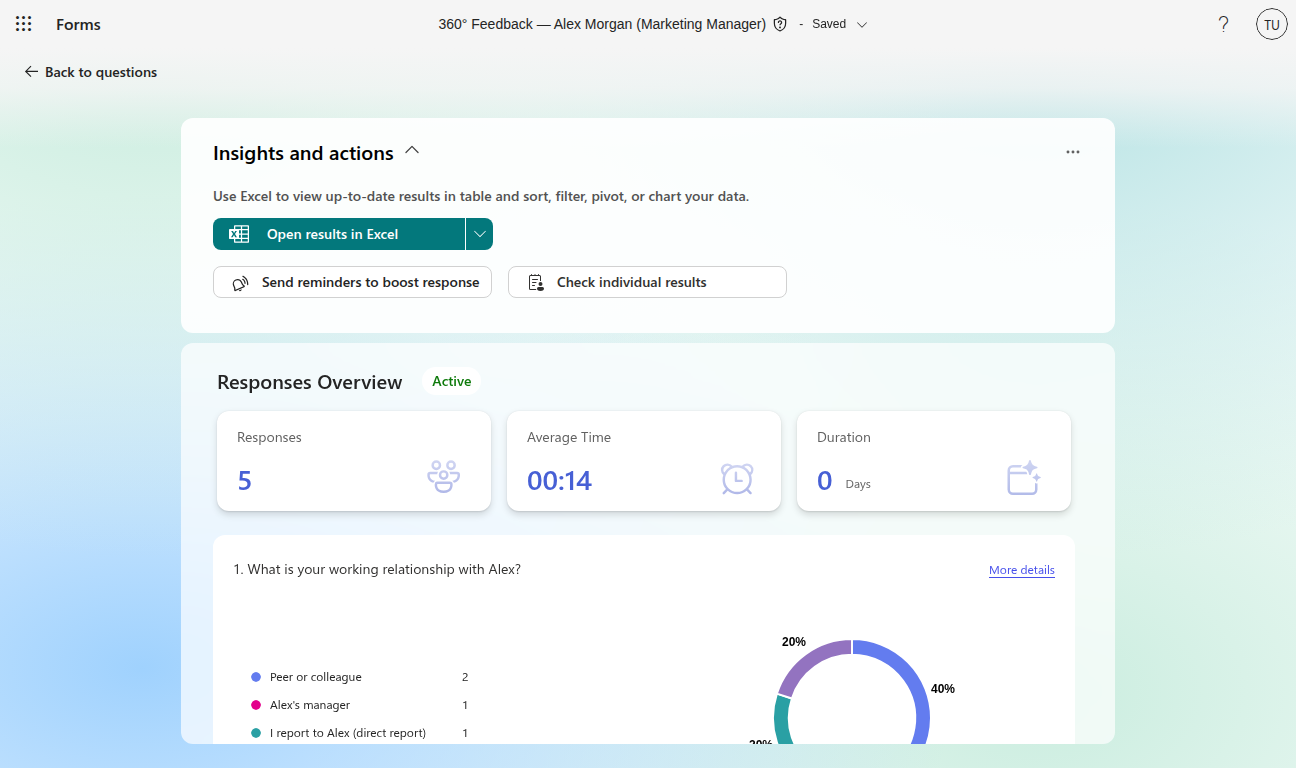Click the pink Alex's manager legend dot
The height and width of the screenshot is (768, 1296).
(256, 705)
